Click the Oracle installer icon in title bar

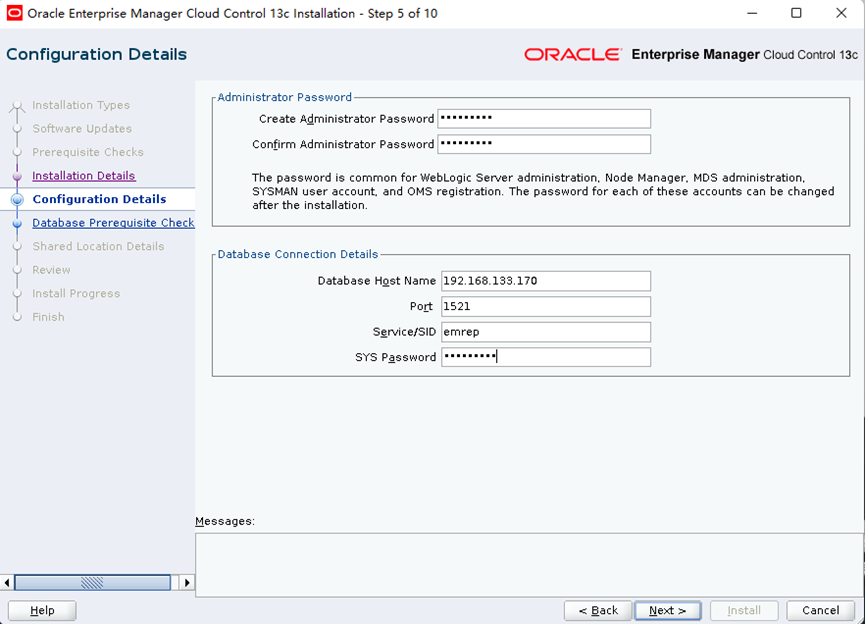[x=14, y=13]
